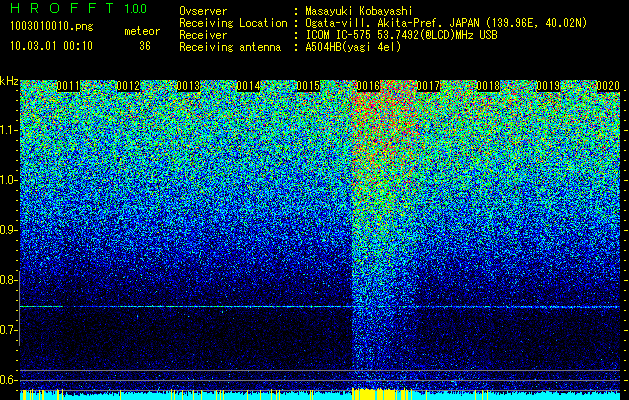Screen dimensions: 629x400
Task: Click the 0015 time marker
Action: click(308, 86)
